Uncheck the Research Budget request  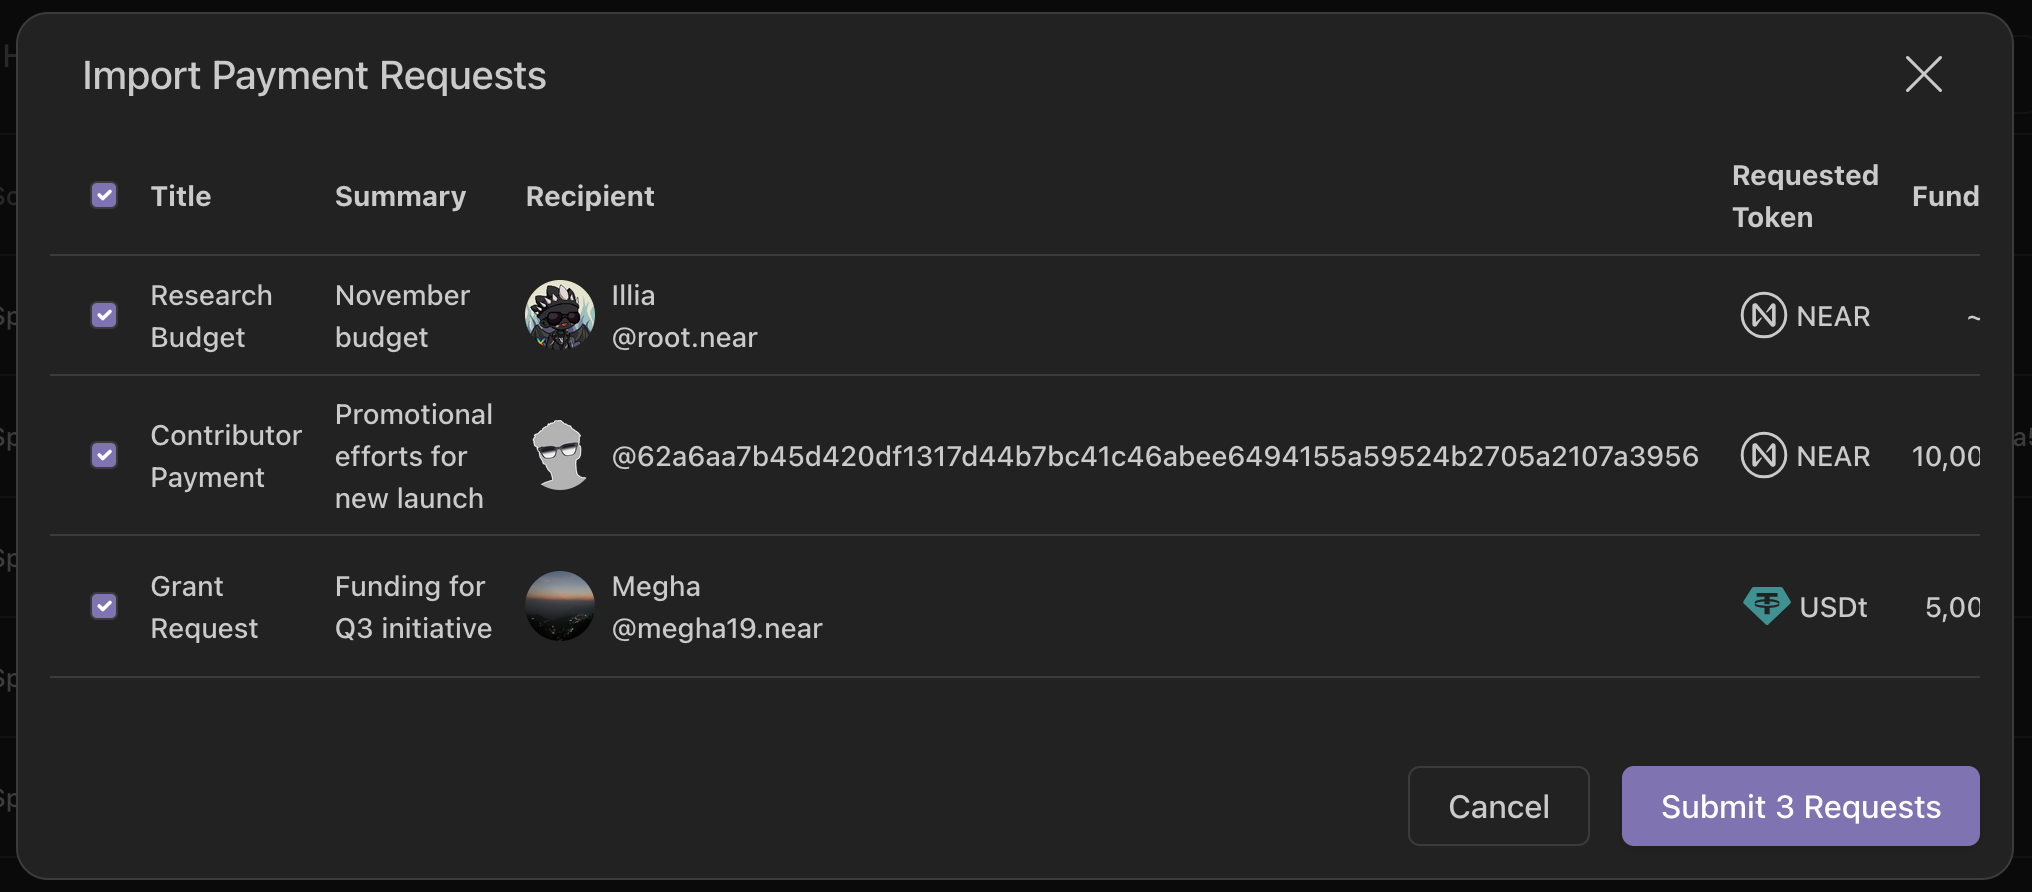click(x=104, y=315)
